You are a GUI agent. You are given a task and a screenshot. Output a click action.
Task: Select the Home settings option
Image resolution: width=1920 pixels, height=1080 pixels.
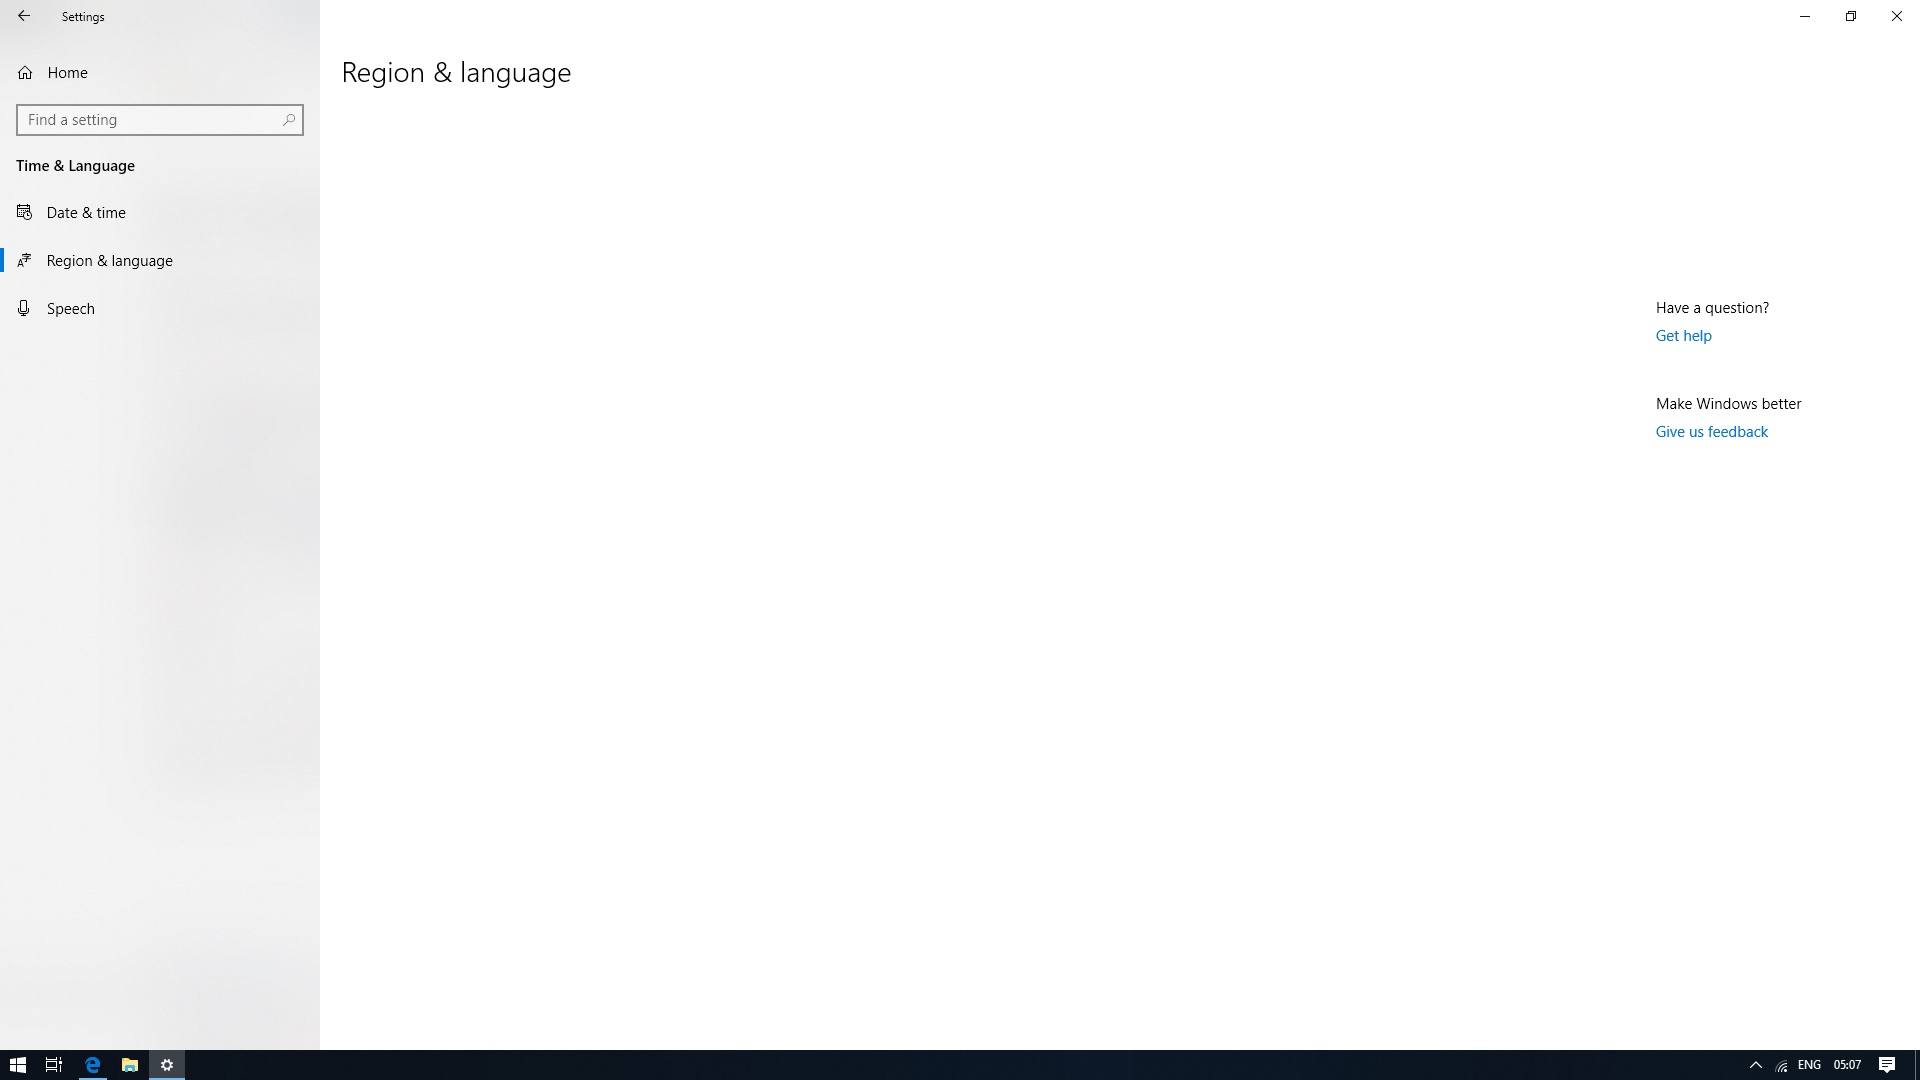click(67, 71)
